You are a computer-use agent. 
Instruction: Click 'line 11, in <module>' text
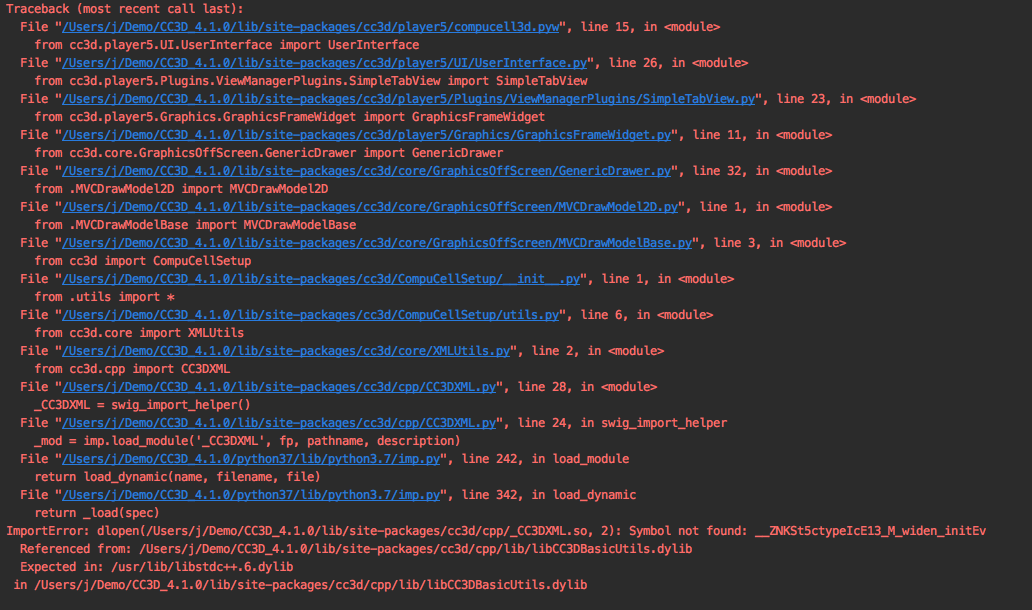pos(762,135)
